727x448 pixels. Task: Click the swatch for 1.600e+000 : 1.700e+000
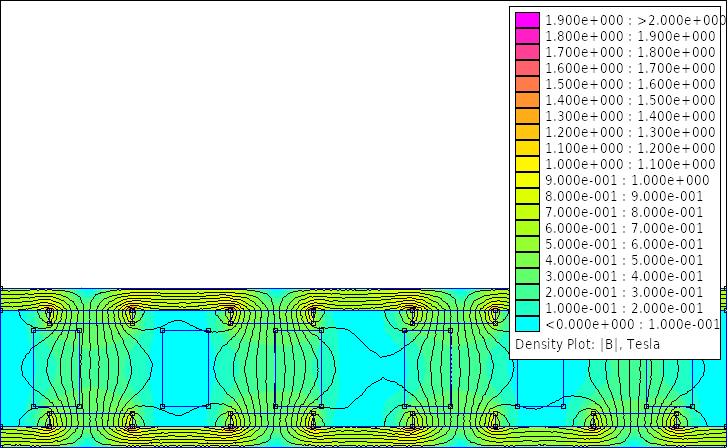(527, 68)
